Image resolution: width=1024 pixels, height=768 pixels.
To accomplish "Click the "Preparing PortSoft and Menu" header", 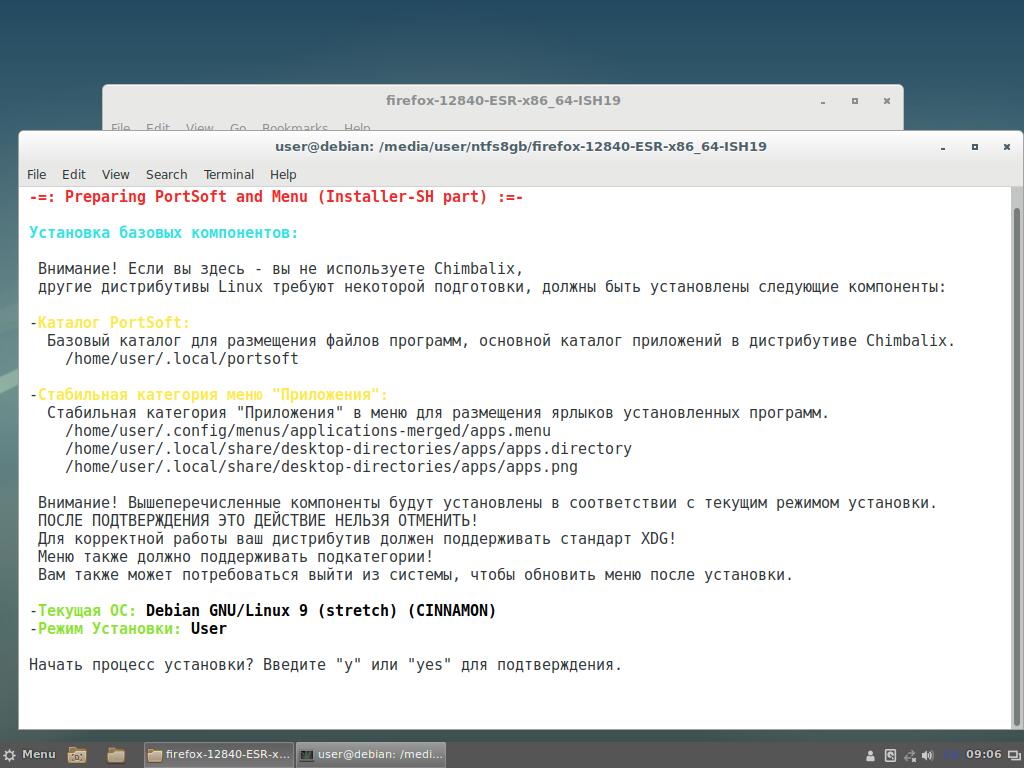I will click(x=276, y=197).
